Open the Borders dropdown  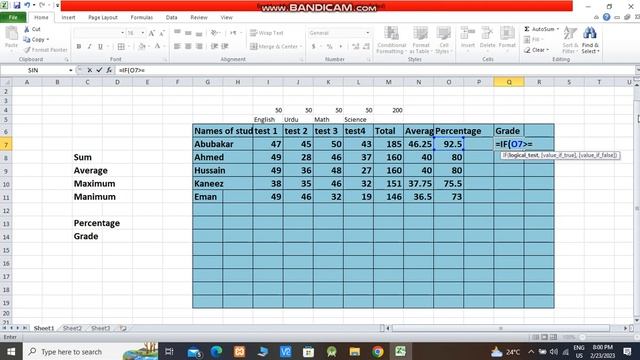click(x=129, y=47)
